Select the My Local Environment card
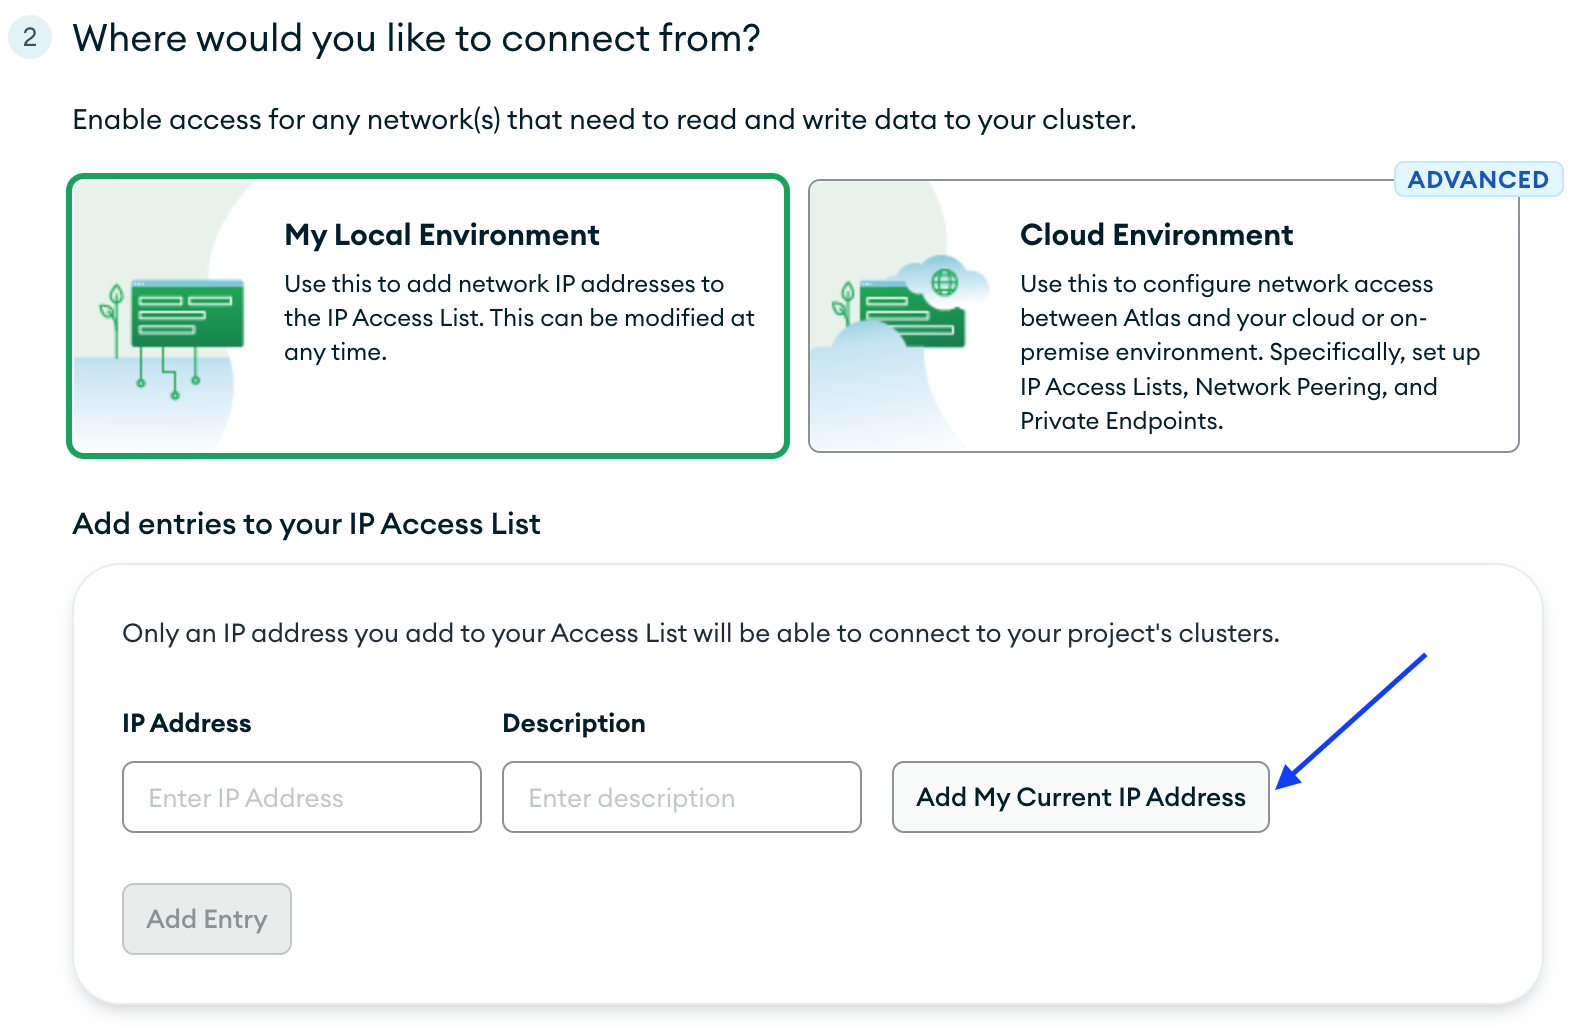Screen dimensions: 1592x1026 click(x=428, y=316)
